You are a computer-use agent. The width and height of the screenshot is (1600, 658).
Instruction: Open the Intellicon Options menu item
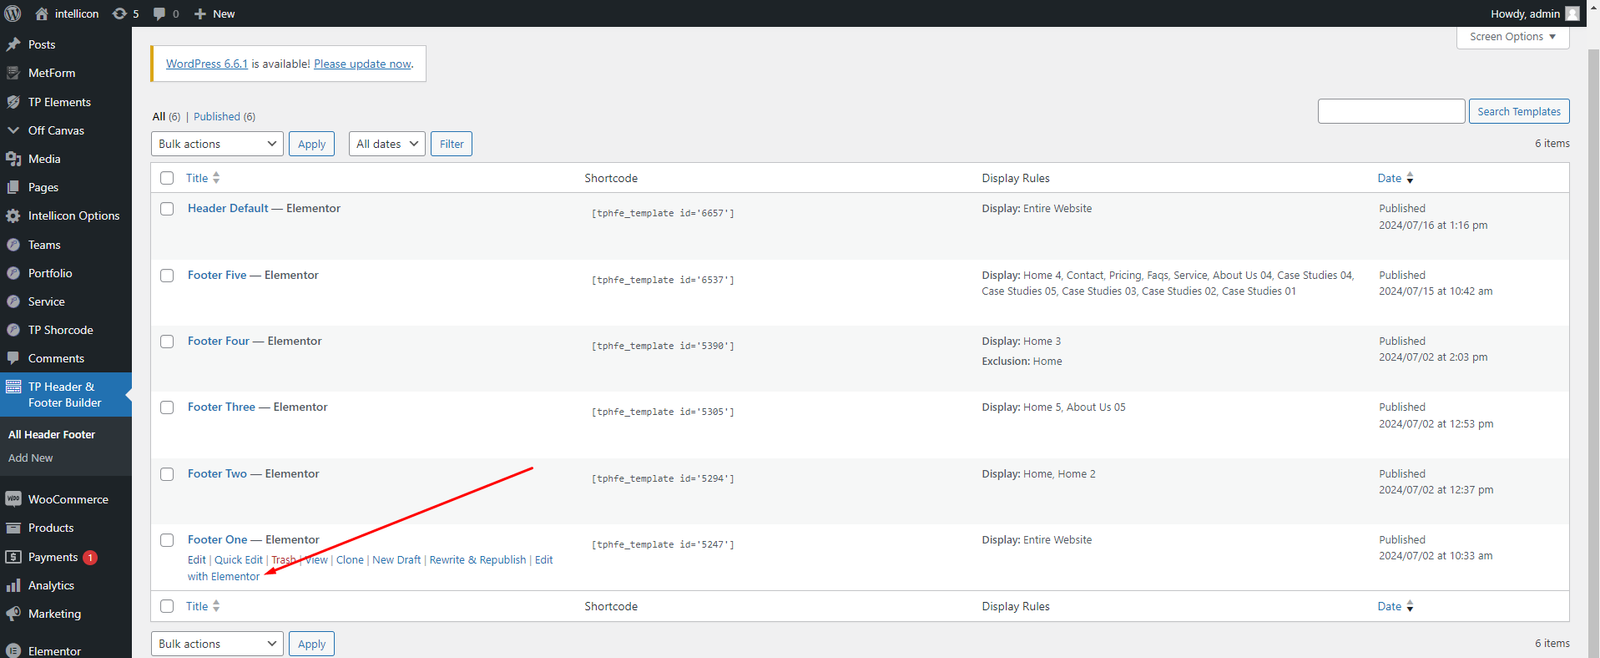pyautogui.click(x=73, y=216)
